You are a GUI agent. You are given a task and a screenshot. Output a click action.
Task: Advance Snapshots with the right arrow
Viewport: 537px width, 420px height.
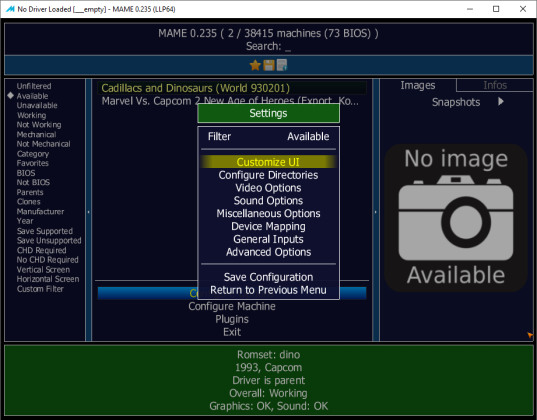(501, 102)
